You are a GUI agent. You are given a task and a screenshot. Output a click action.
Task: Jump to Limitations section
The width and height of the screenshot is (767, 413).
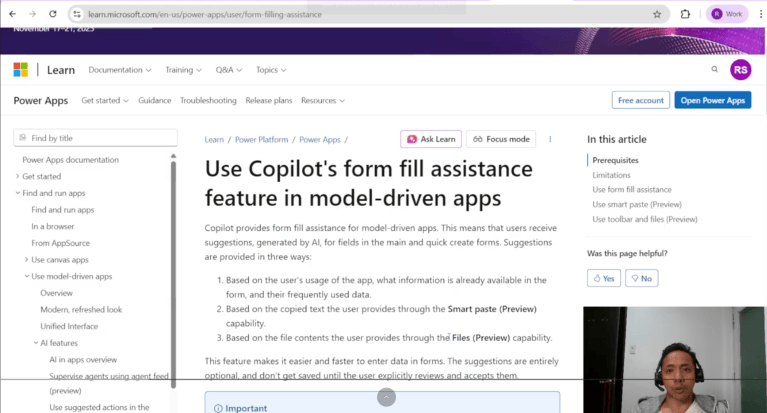tap(611, 175)
